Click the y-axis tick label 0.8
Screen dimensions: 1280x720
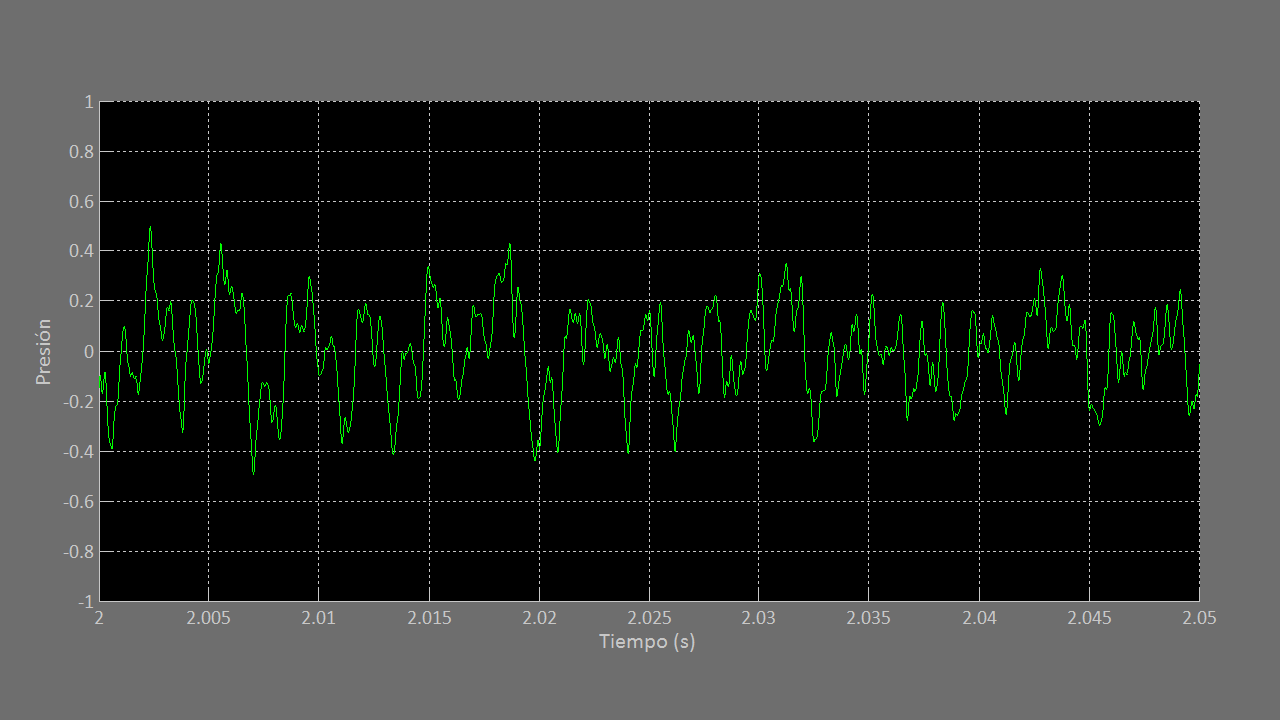(81, 152)
